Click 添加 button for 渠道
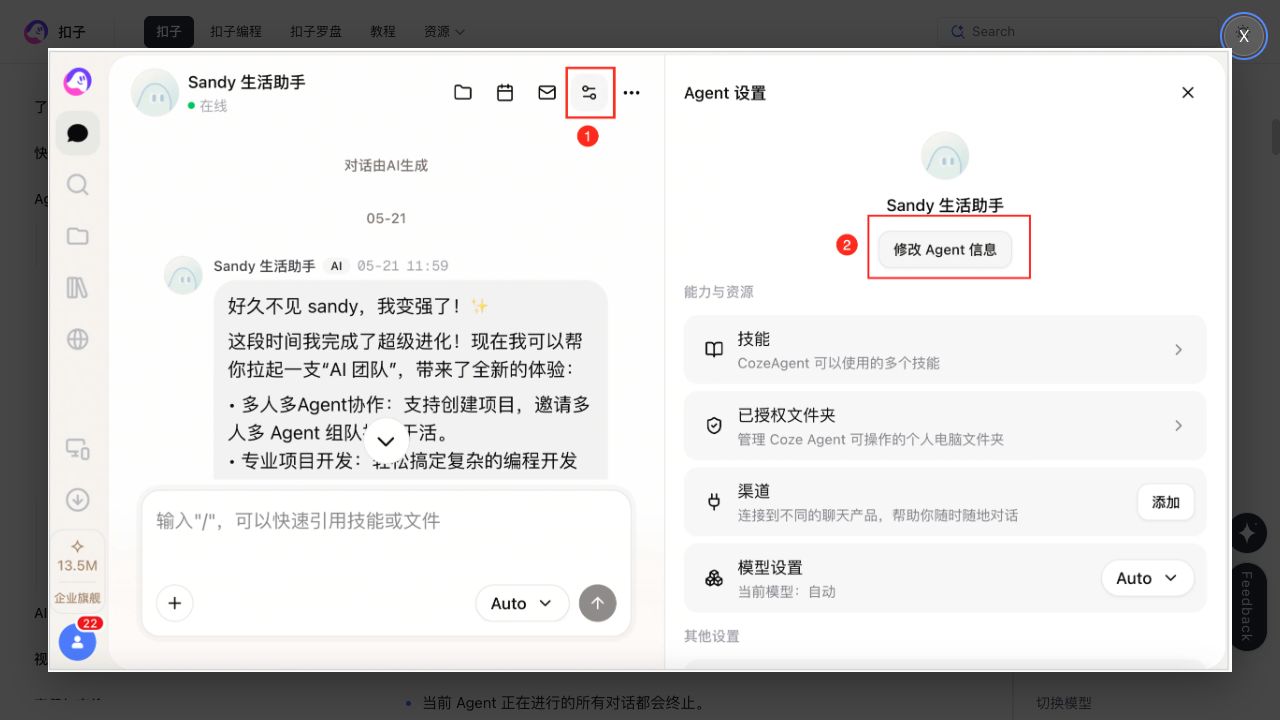This screenshot has width=1280, height=720. pos(1166,502)
